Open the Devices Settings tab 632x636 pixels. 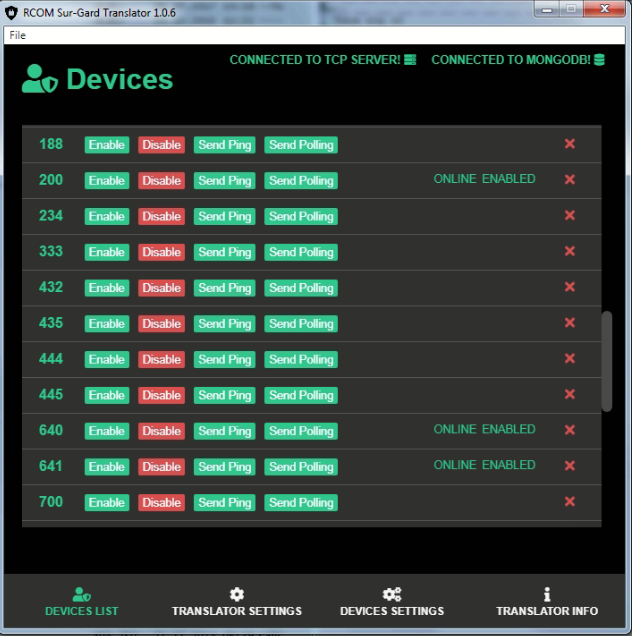(x=392, y=602)
